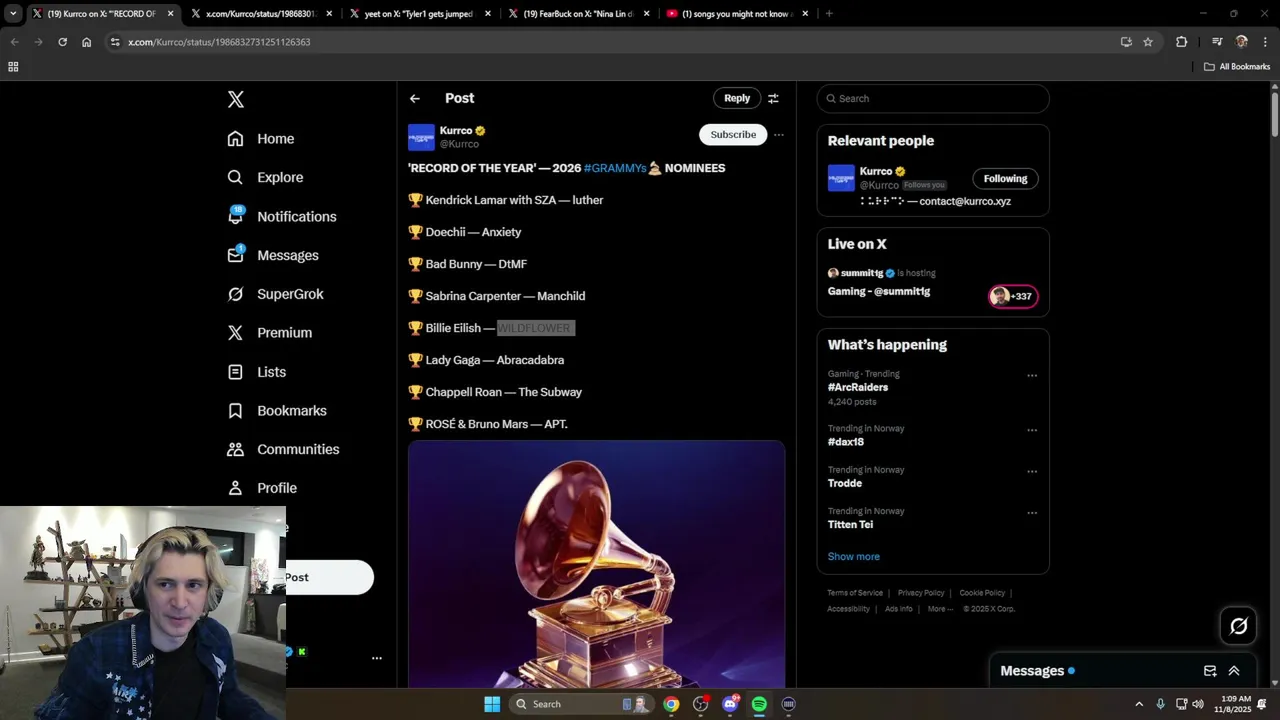
Task: Open Titten Tei trending topic
Action: (x=850, y=524)
